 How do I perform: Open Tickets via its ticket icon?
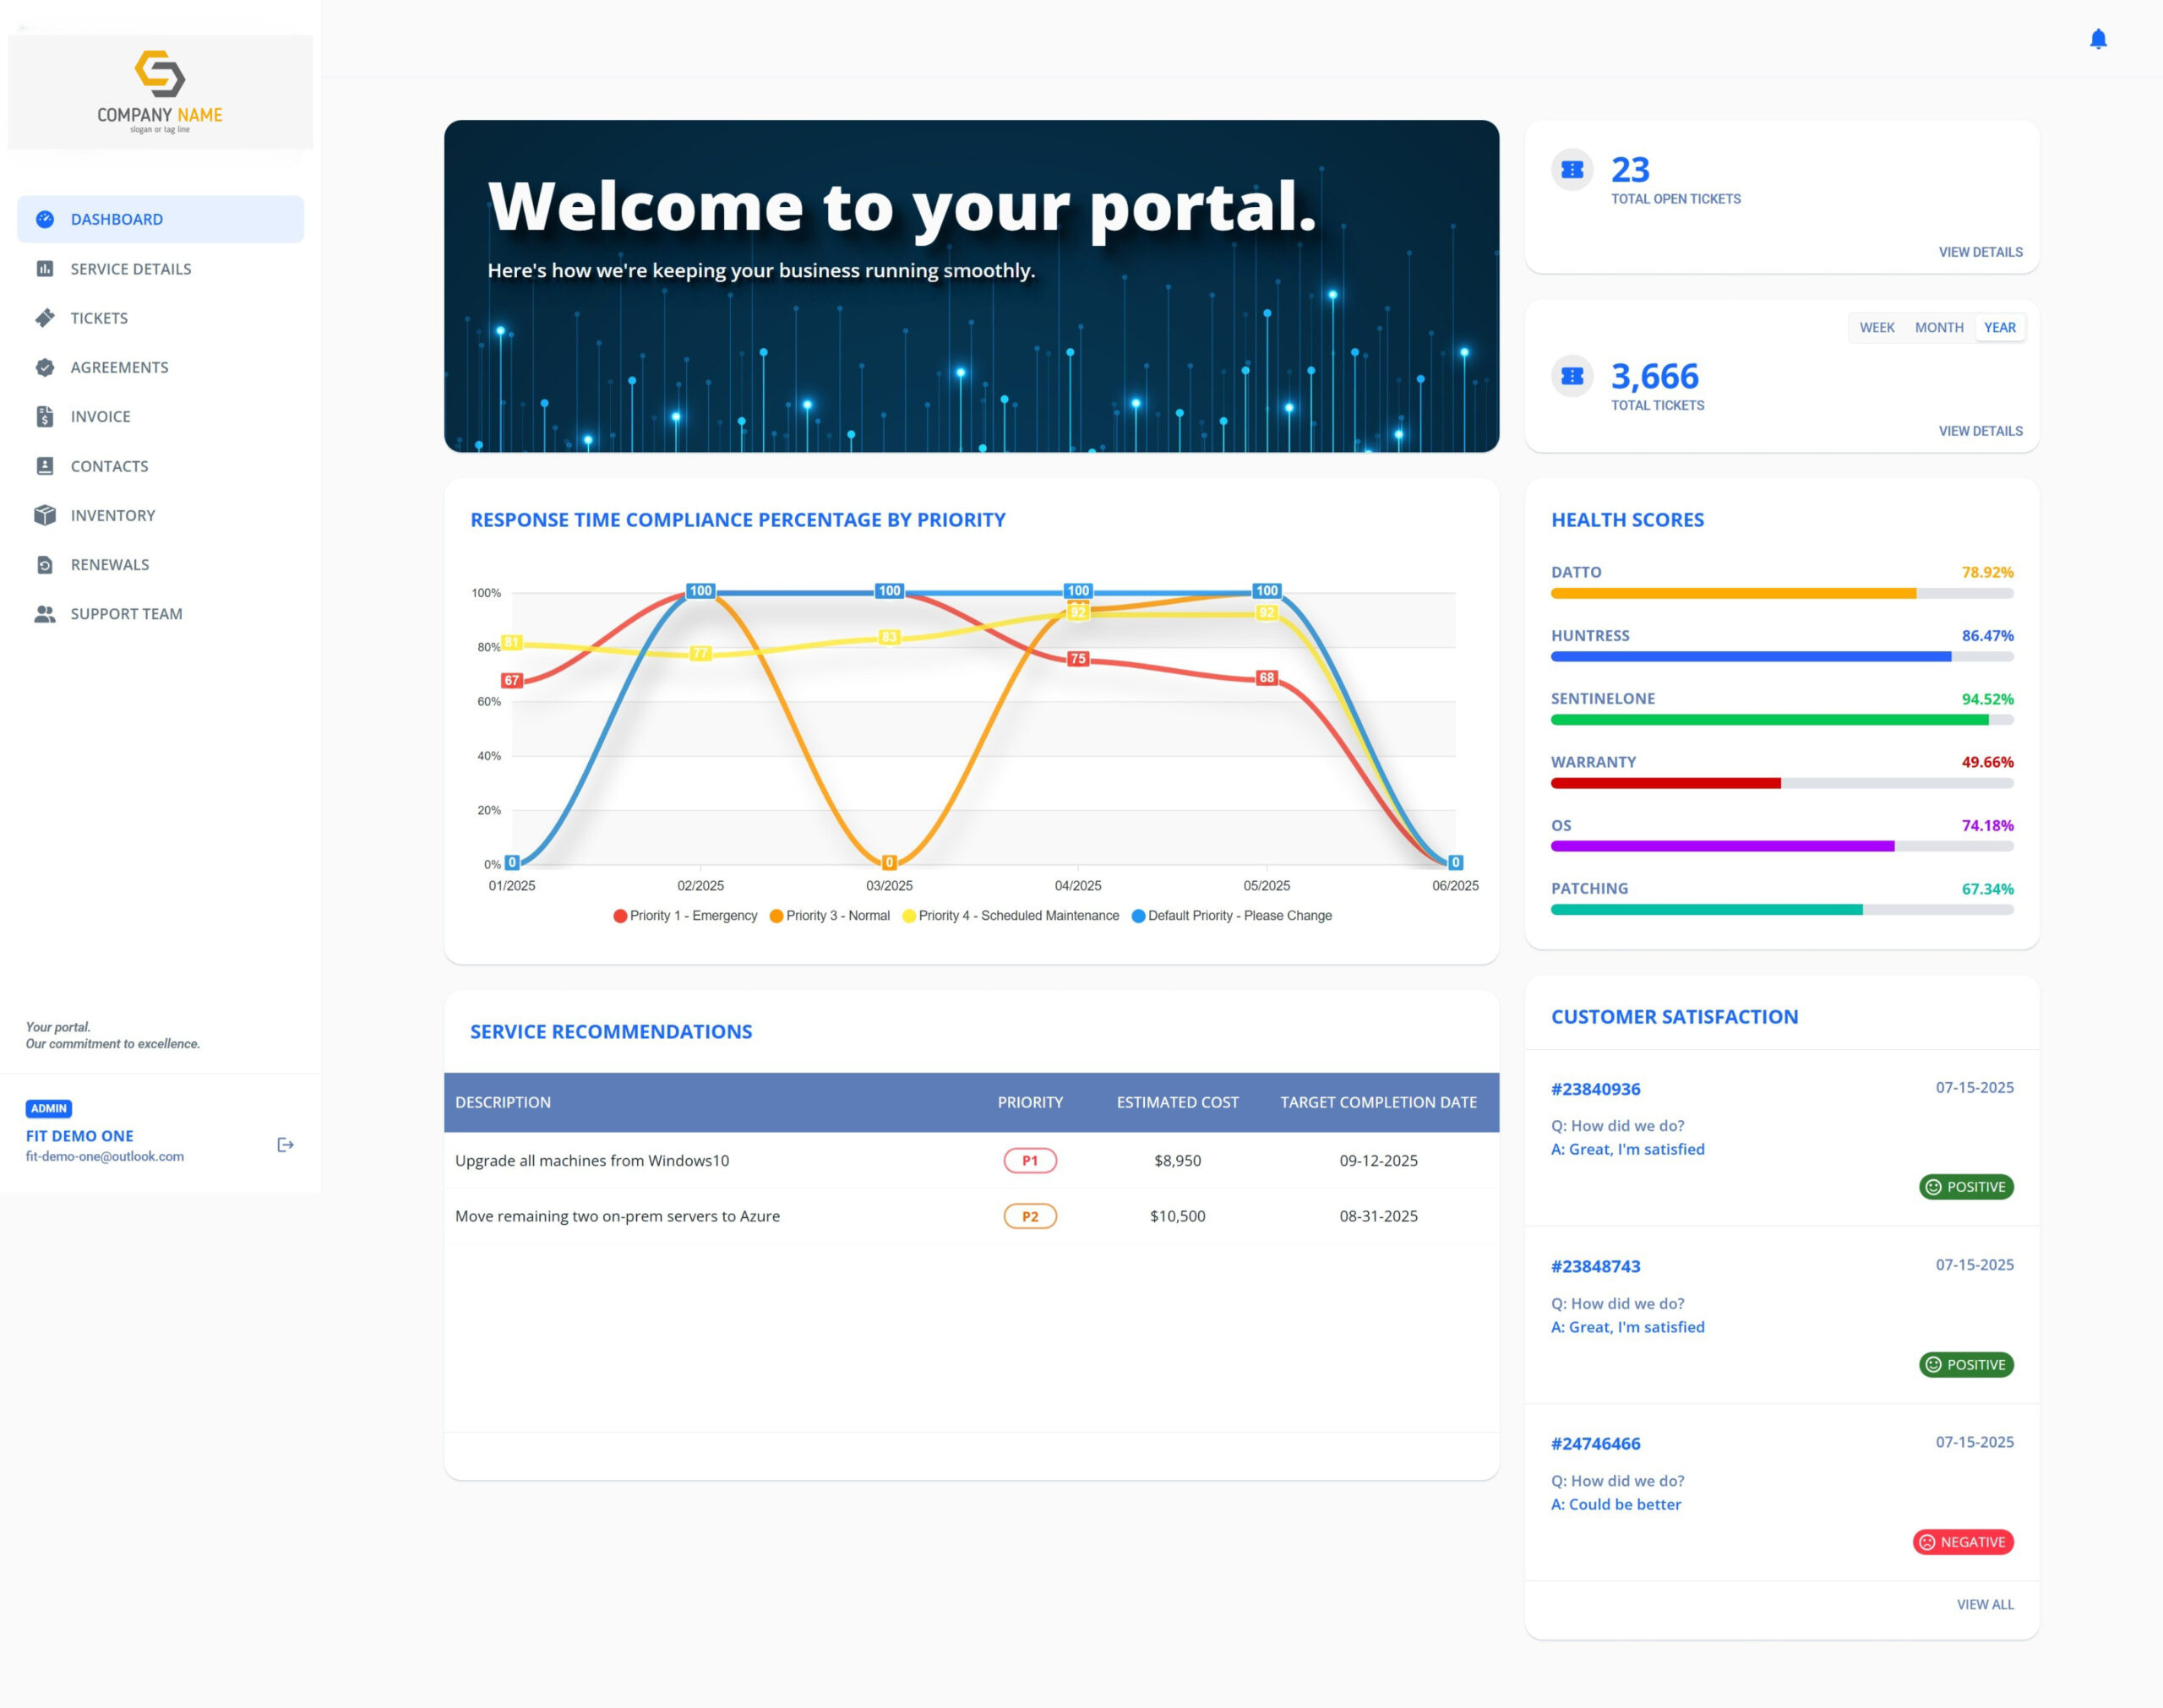45,318
